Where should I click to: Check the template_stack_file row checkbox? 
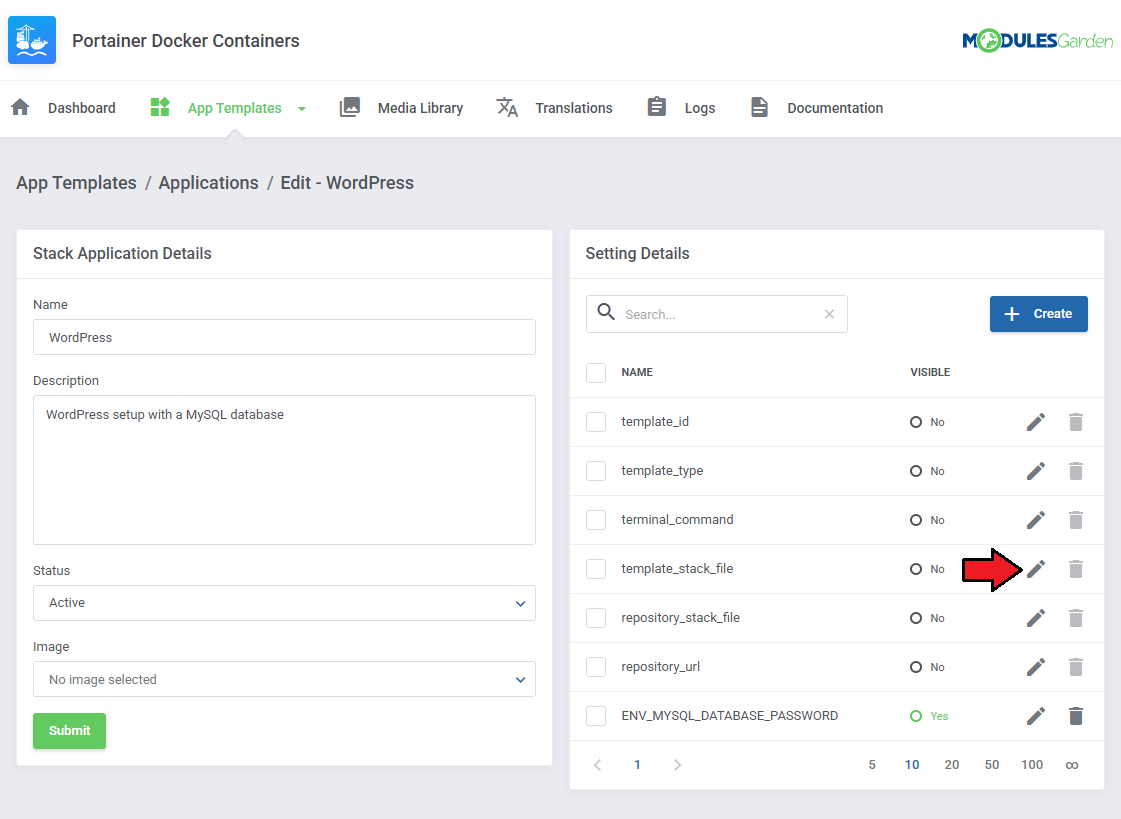click(596, 569)
